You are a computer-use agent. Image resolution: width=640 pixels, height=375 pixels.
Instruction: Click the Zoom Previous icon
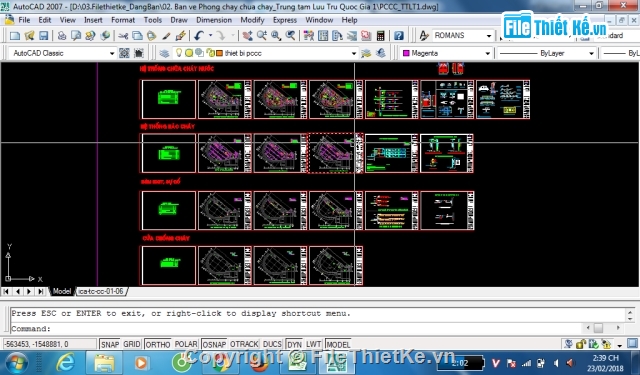(x=291, y=36)
